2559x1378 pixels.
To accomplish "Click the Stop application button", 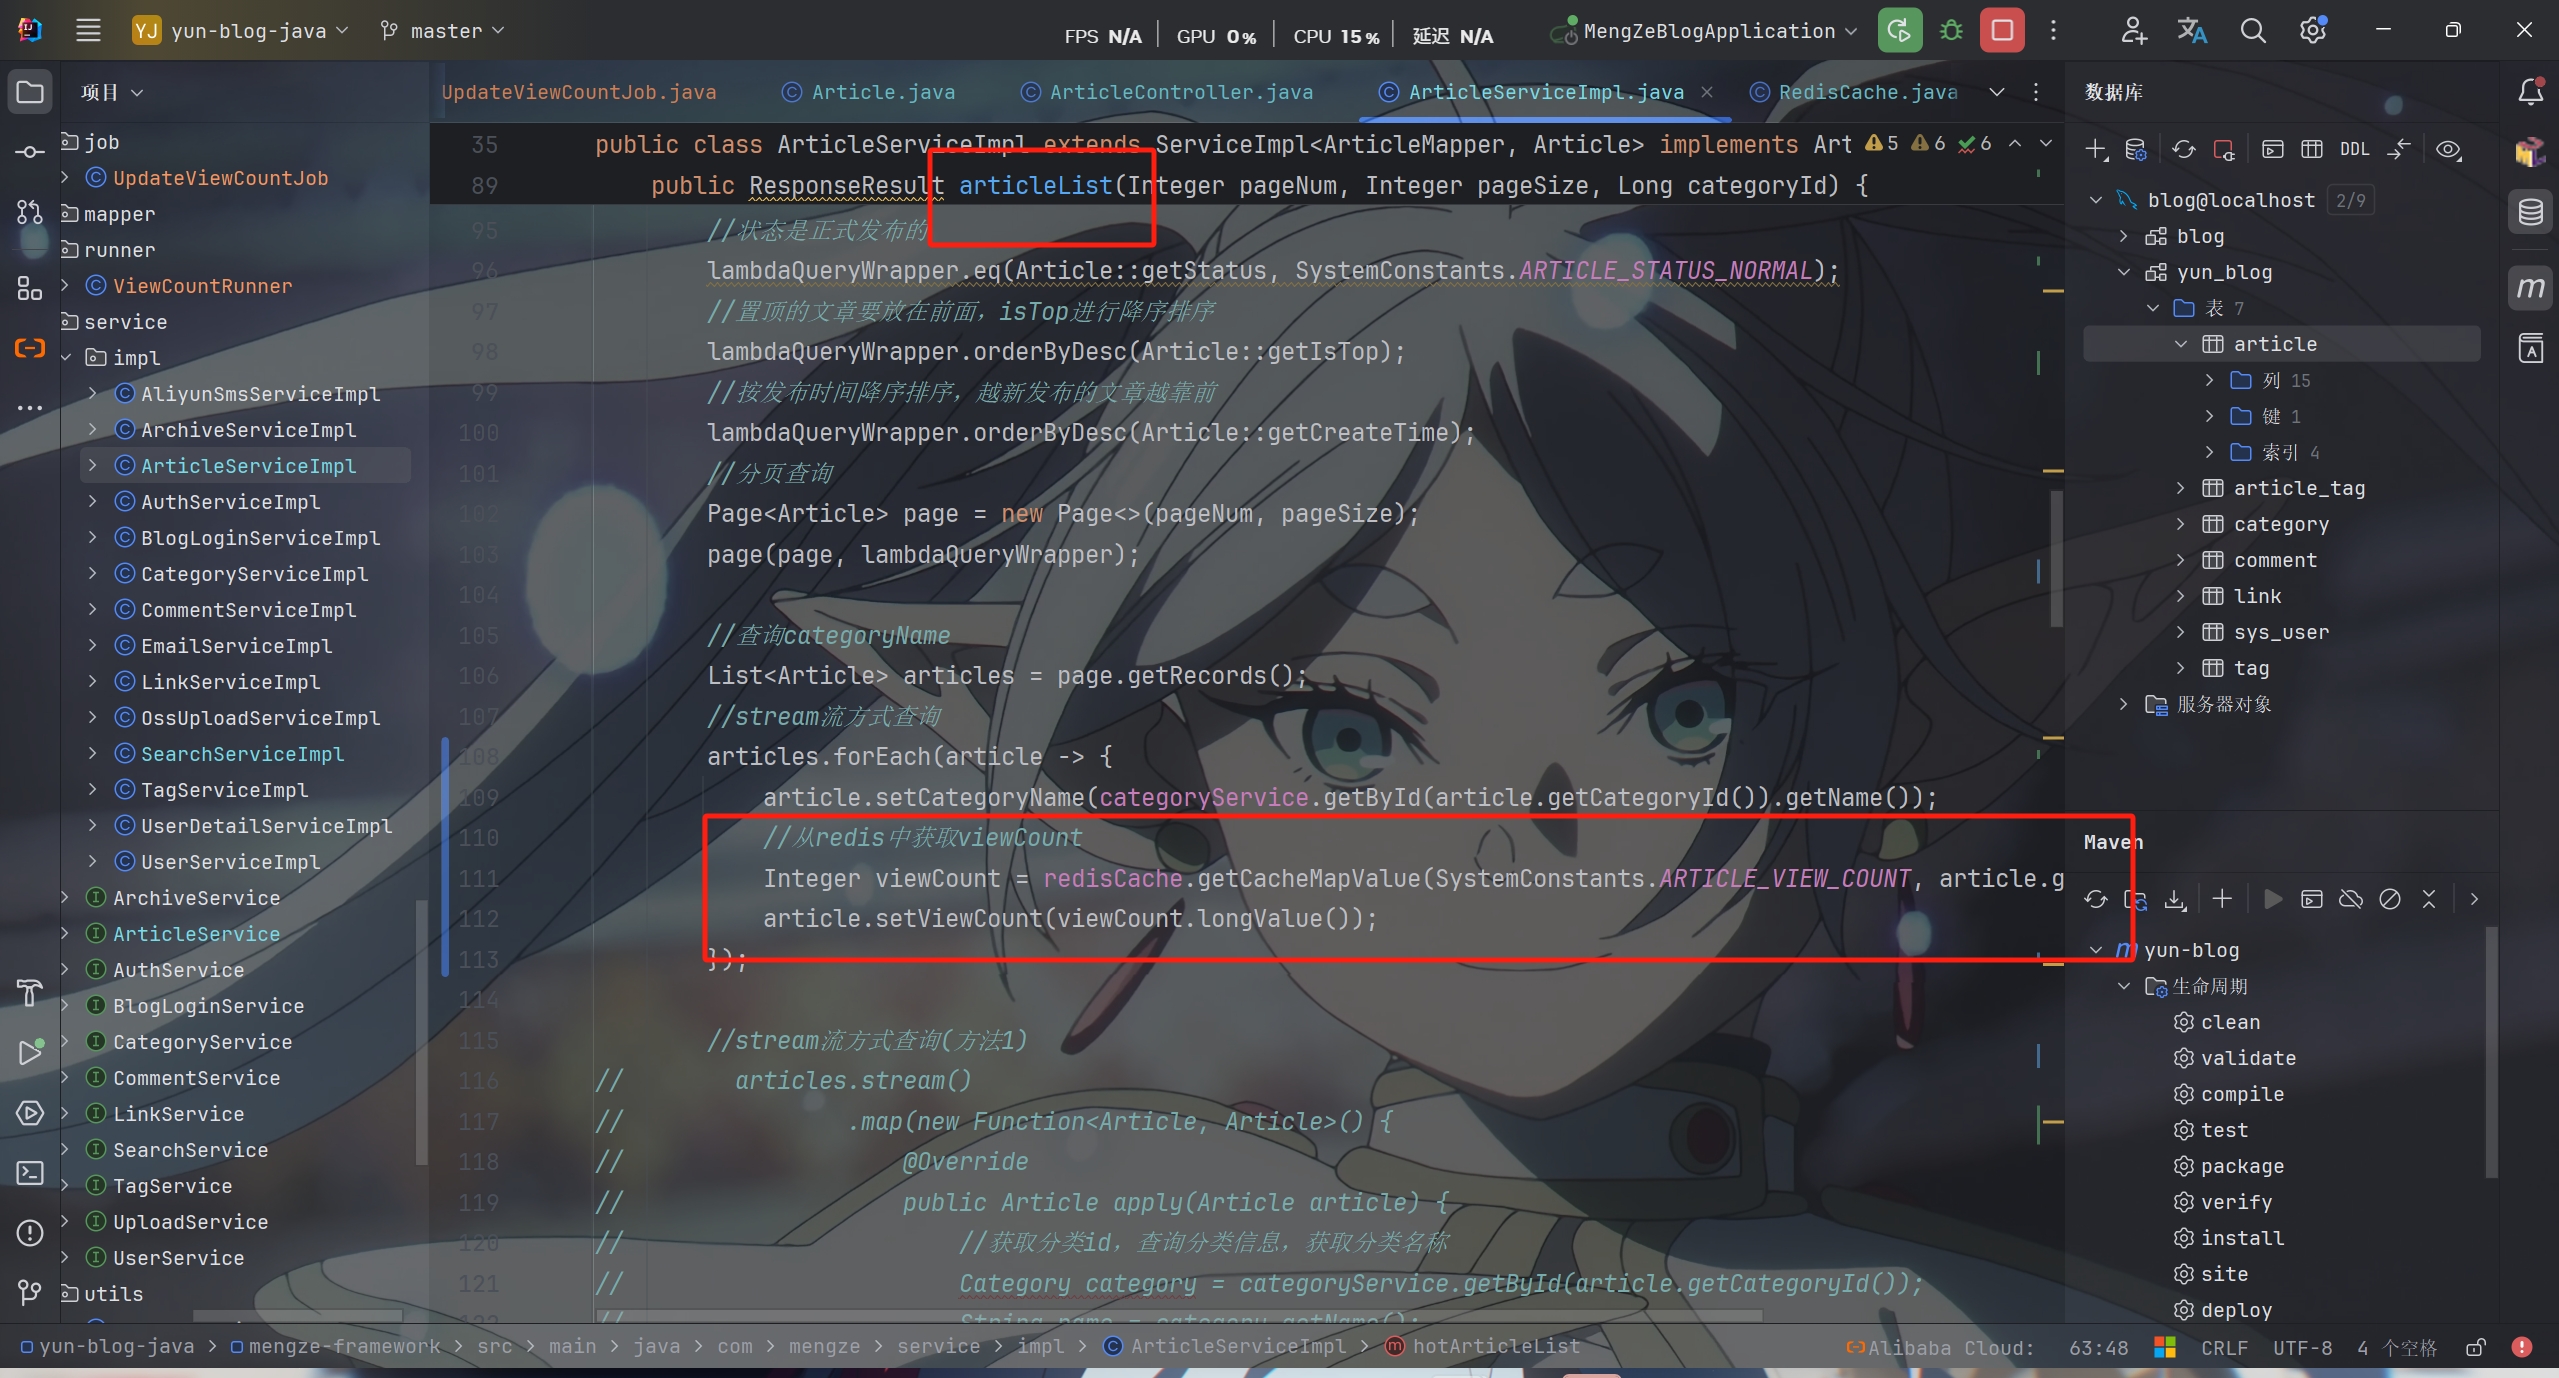I will coord(2002,31).
